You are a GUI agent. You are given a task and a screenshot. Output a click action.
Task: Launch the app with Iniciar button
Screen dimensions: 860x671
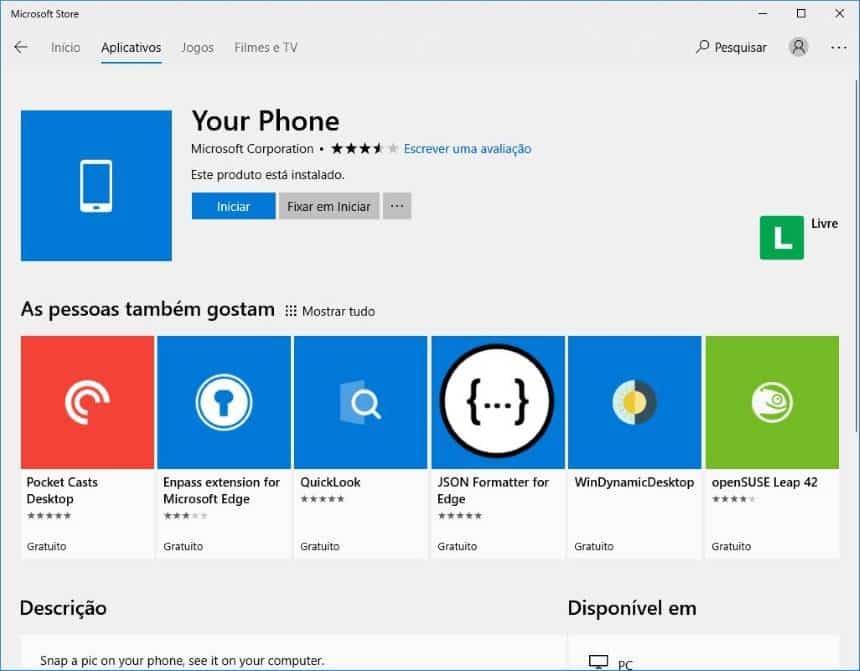tap(234, 206)
